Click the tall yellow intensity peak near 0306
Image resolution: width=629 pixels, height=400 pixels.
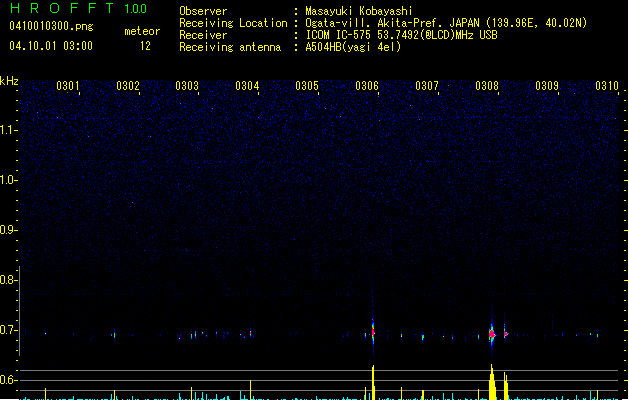(373, 382)
